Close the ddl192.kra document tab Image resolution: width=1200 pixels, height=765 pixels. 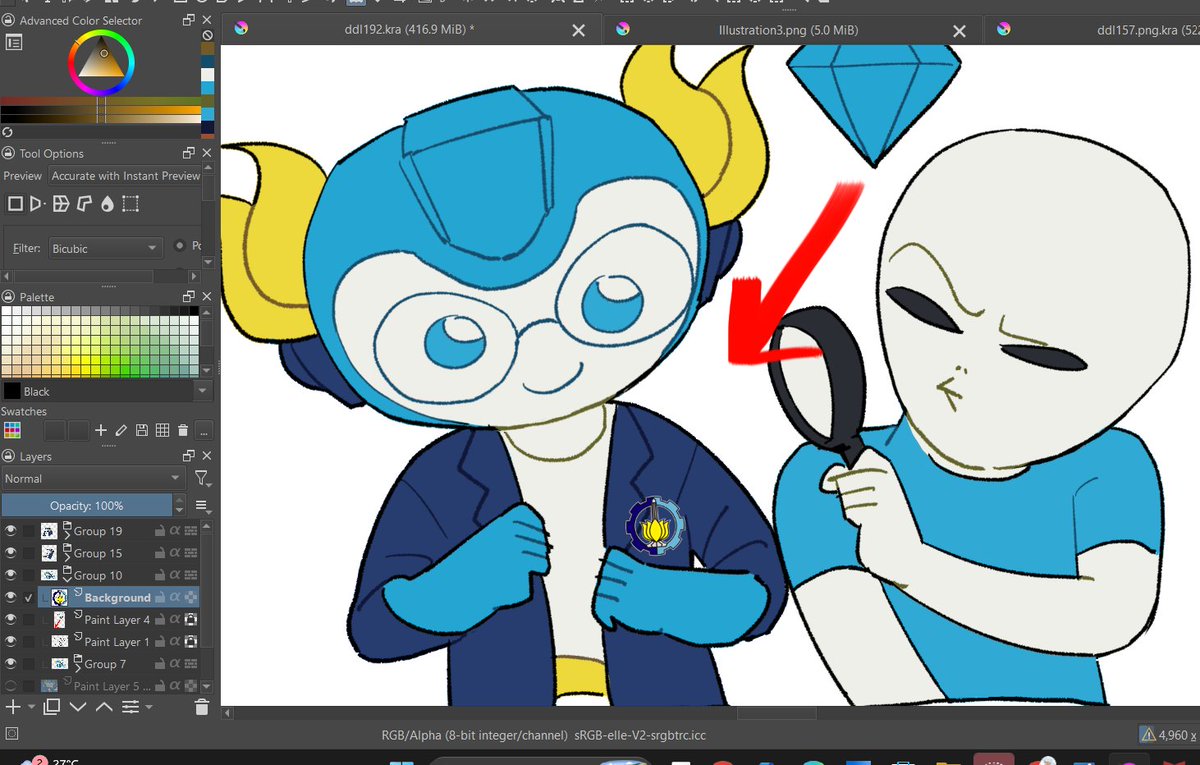click(x=578, y=31)
